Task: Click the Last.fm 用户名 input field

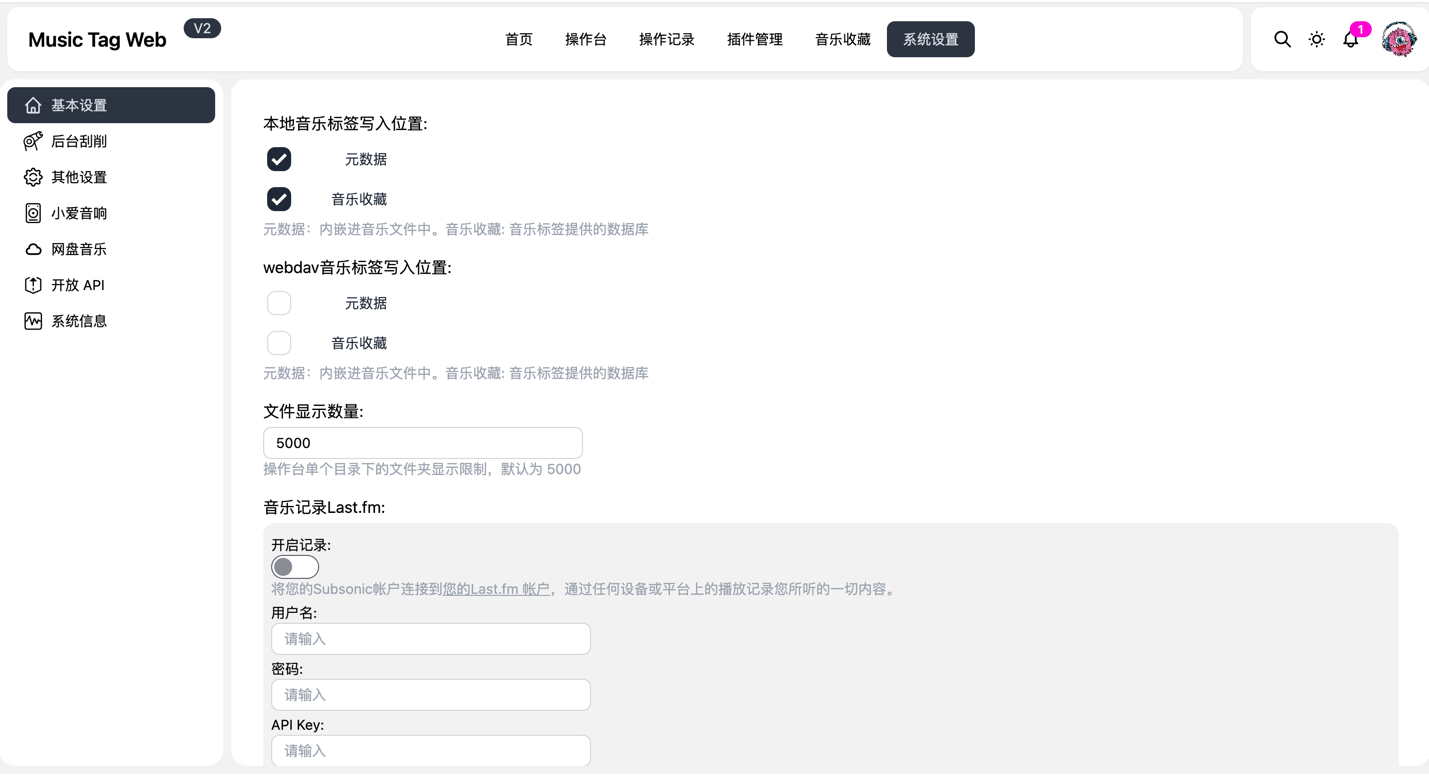Action: 430,638
